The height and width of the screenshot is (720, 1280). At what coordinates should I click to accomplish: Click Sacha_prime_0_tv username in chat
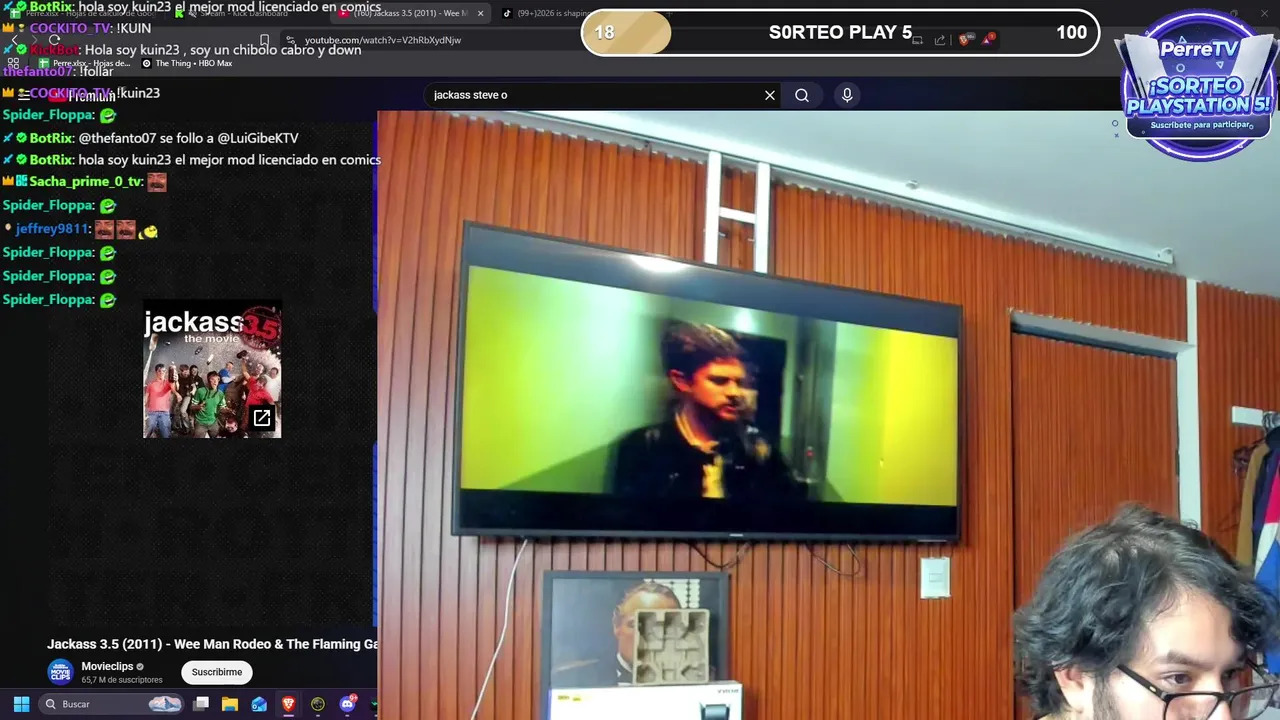tap(86, 181)
